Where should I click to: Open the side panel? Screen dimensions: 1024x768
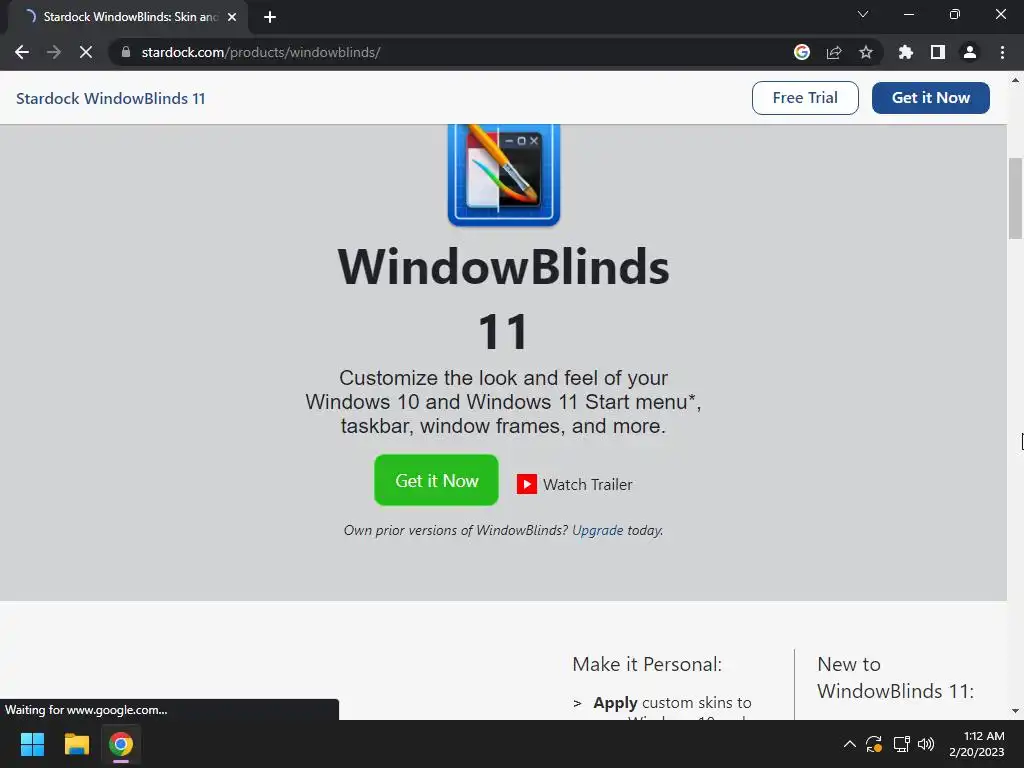(x=938, y=52)
